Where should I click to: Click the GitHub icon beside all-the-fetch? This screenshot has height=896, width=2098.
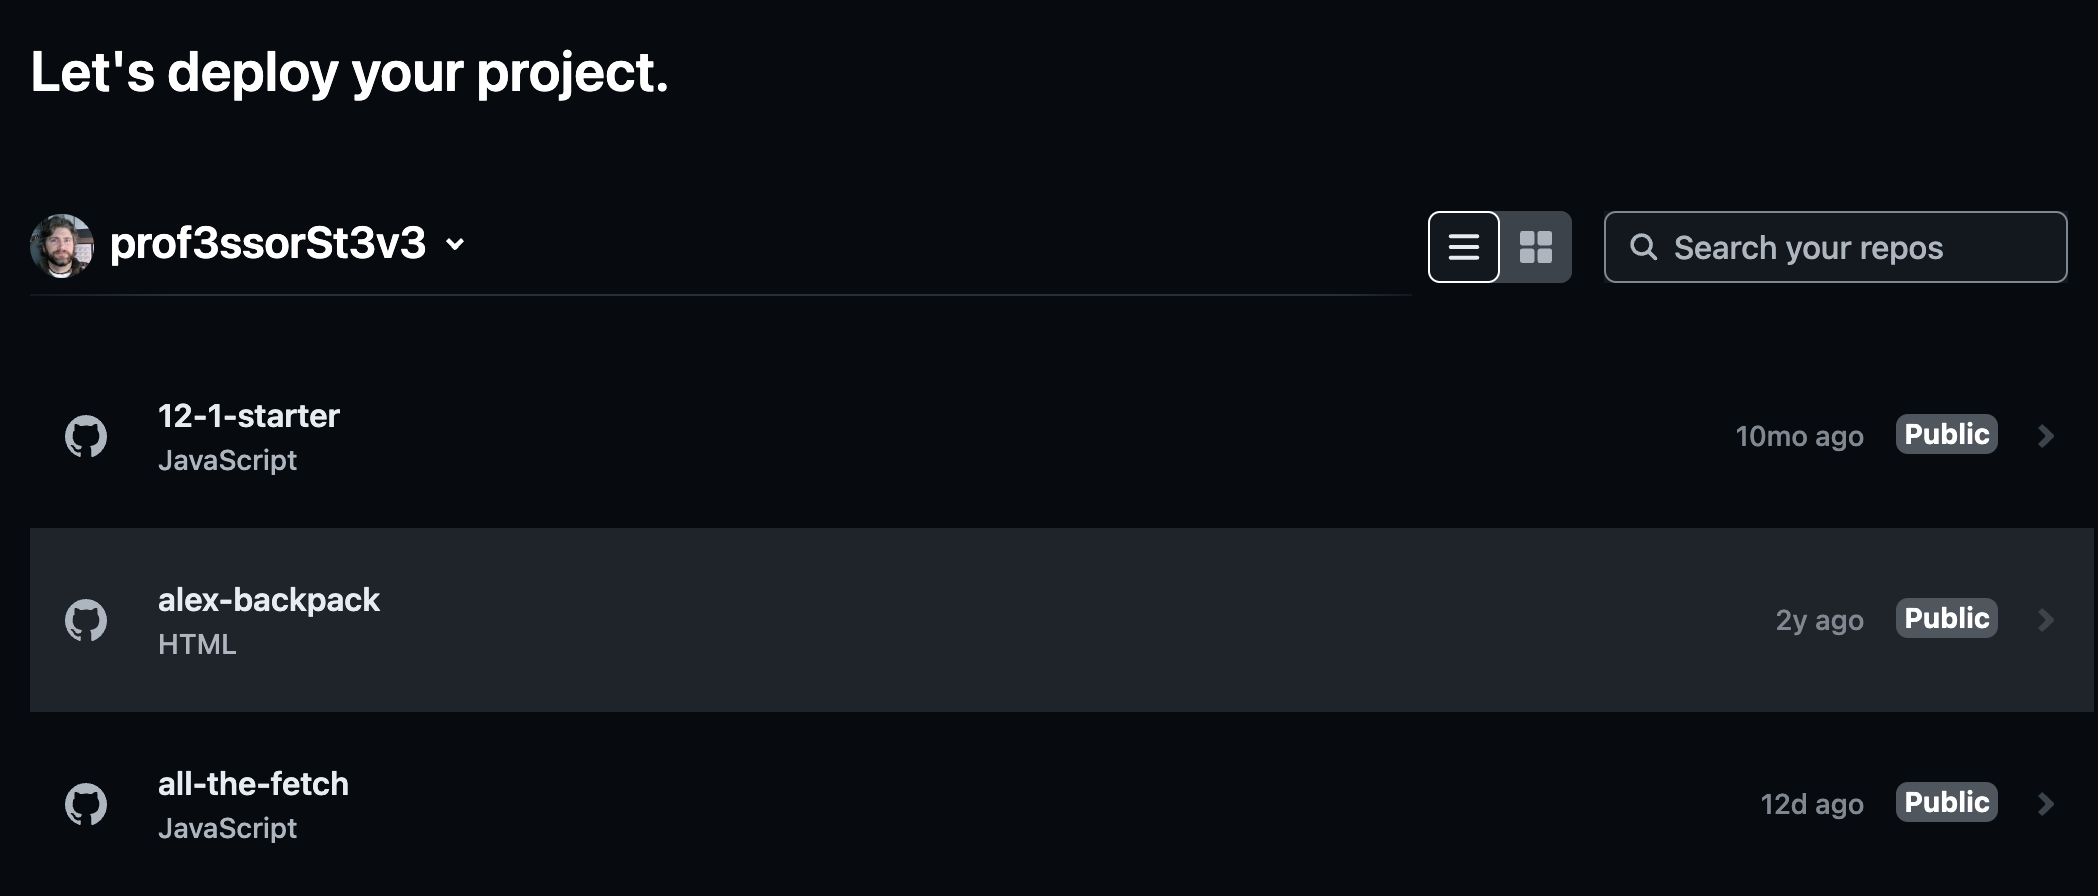tap(87, 804)
